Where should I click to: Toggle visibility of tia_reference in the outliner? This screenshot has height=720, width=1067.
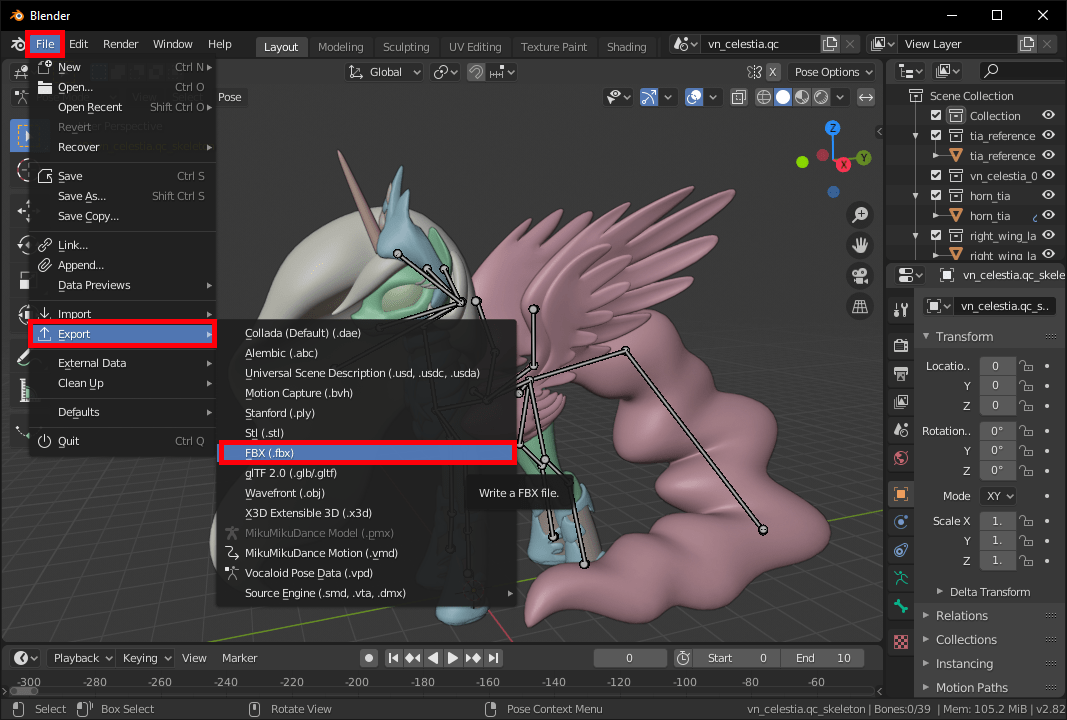point(1048,135)
